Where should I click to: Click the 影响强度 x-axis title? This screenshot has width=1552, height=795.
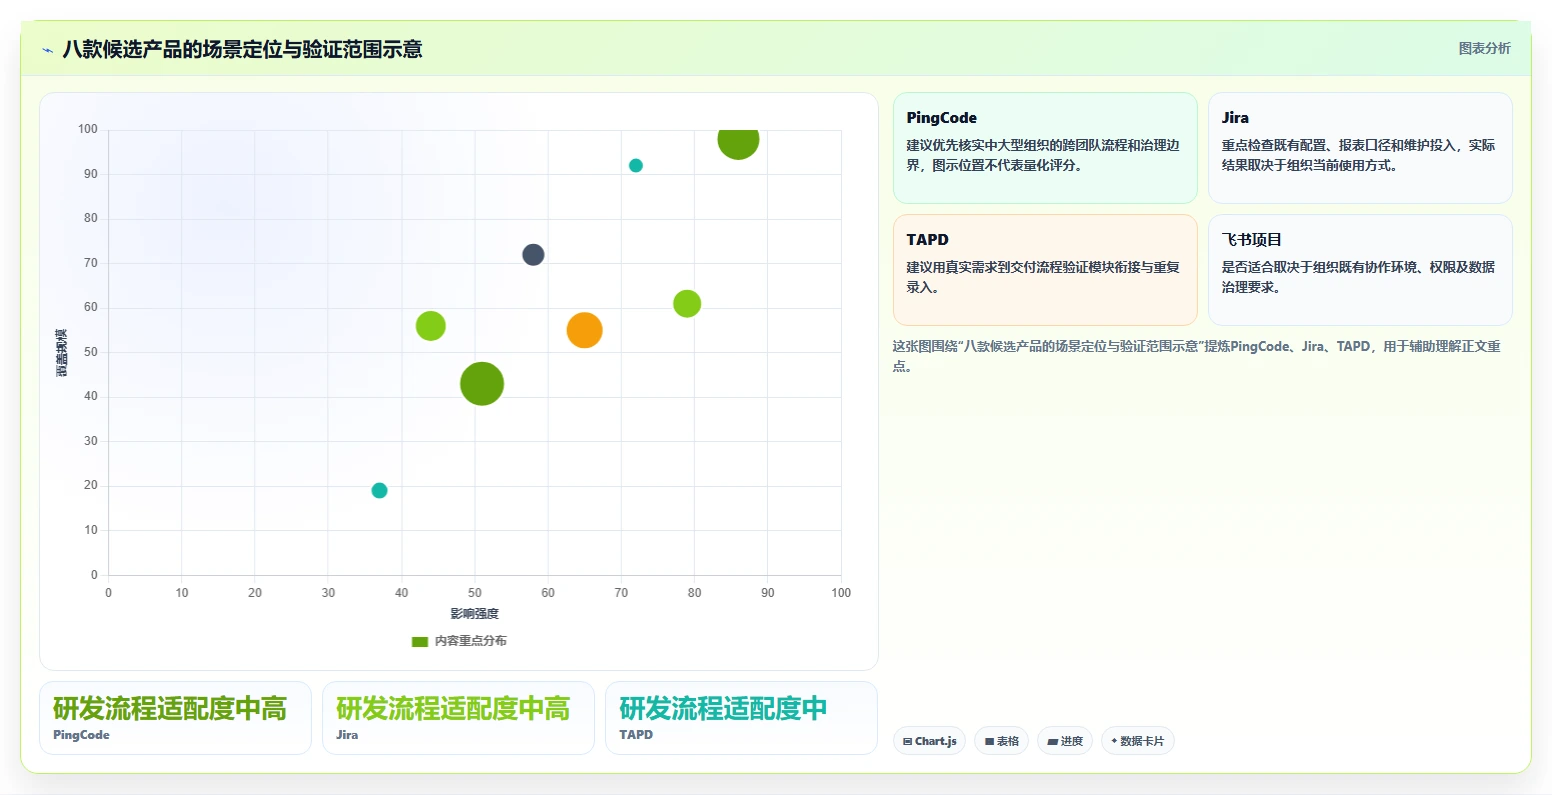coord(474,614)
